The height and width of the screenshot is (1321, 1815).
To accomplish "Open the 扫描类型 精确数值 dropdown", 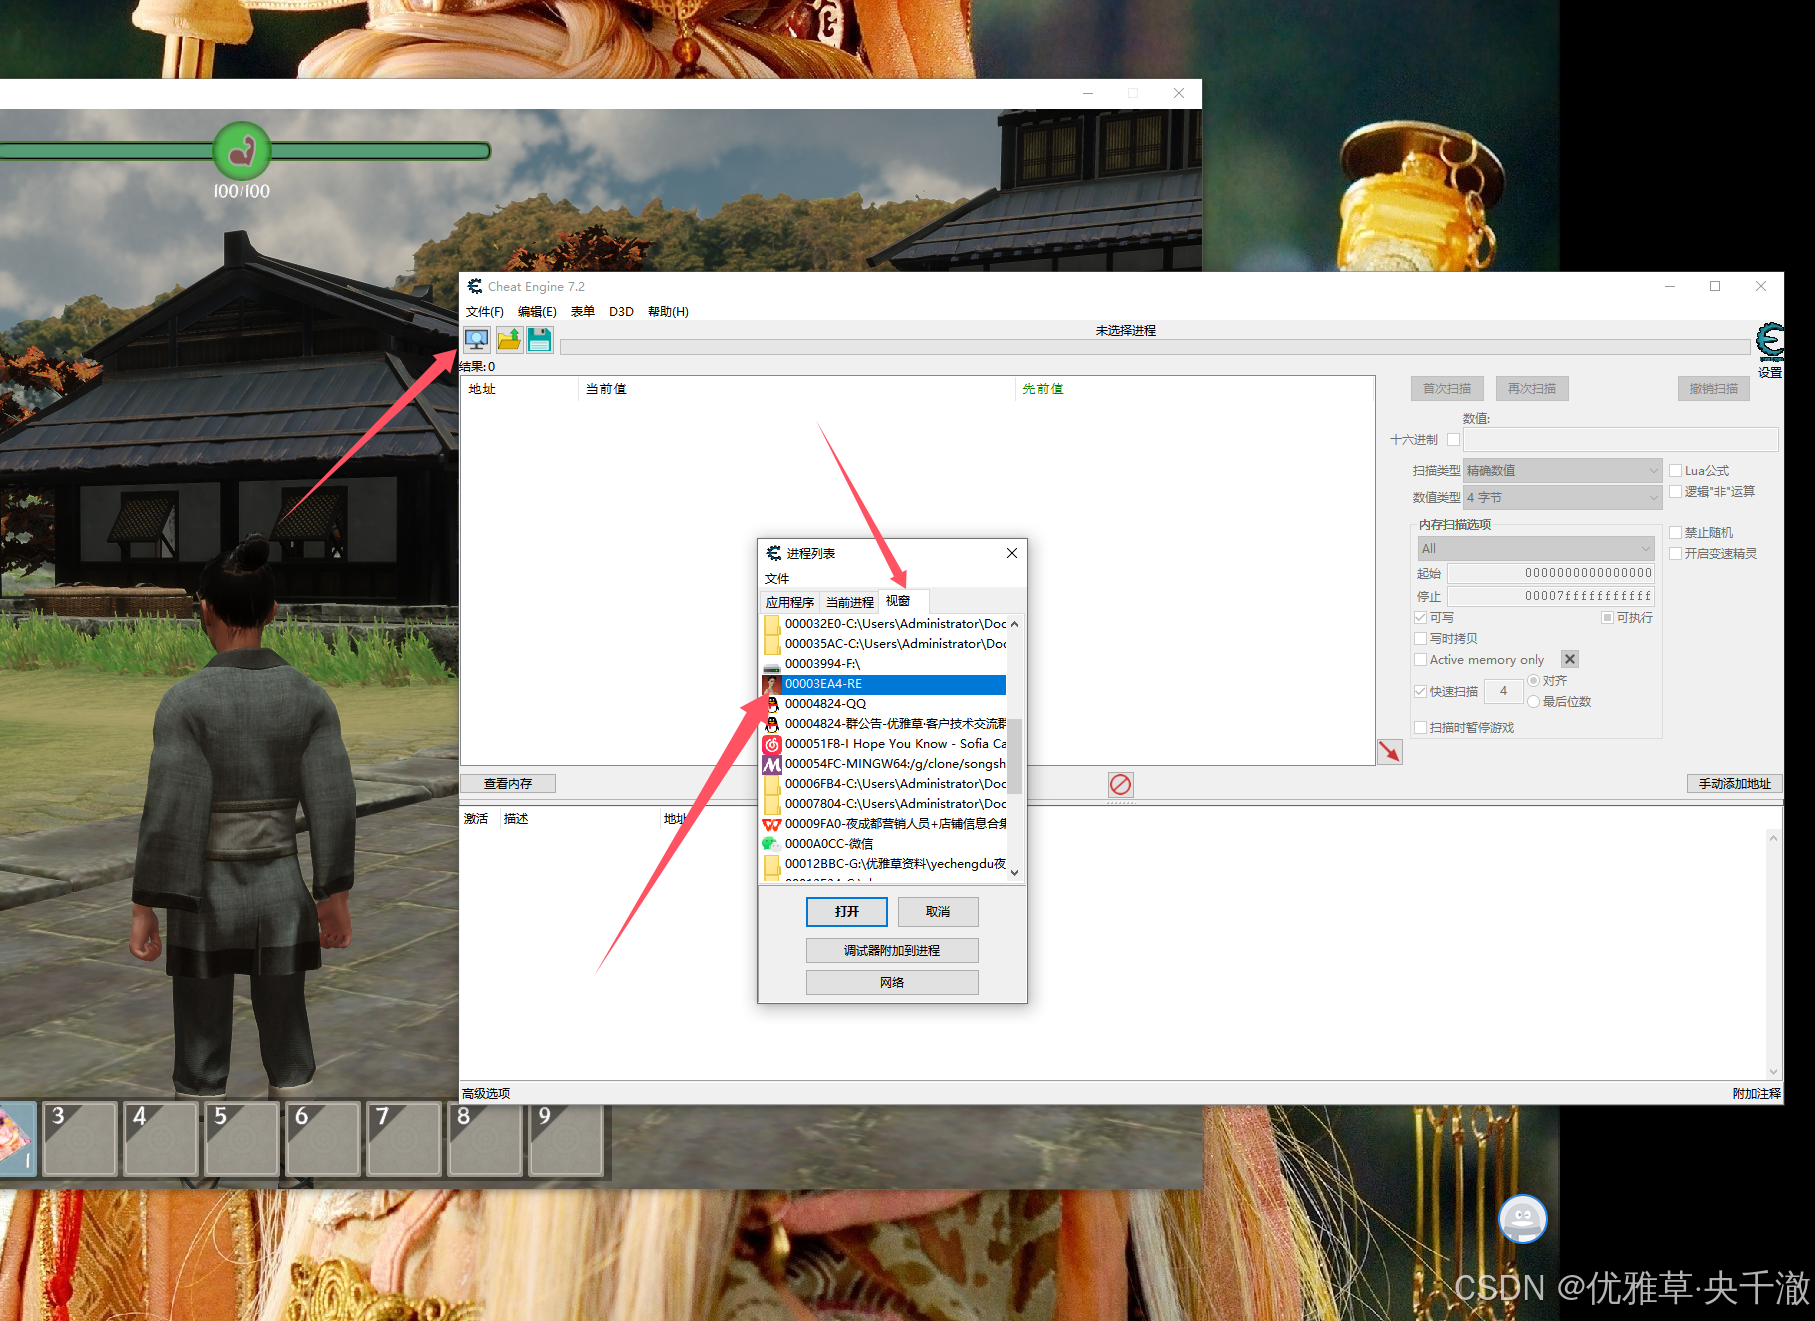I will click(x=1562, y=471).
